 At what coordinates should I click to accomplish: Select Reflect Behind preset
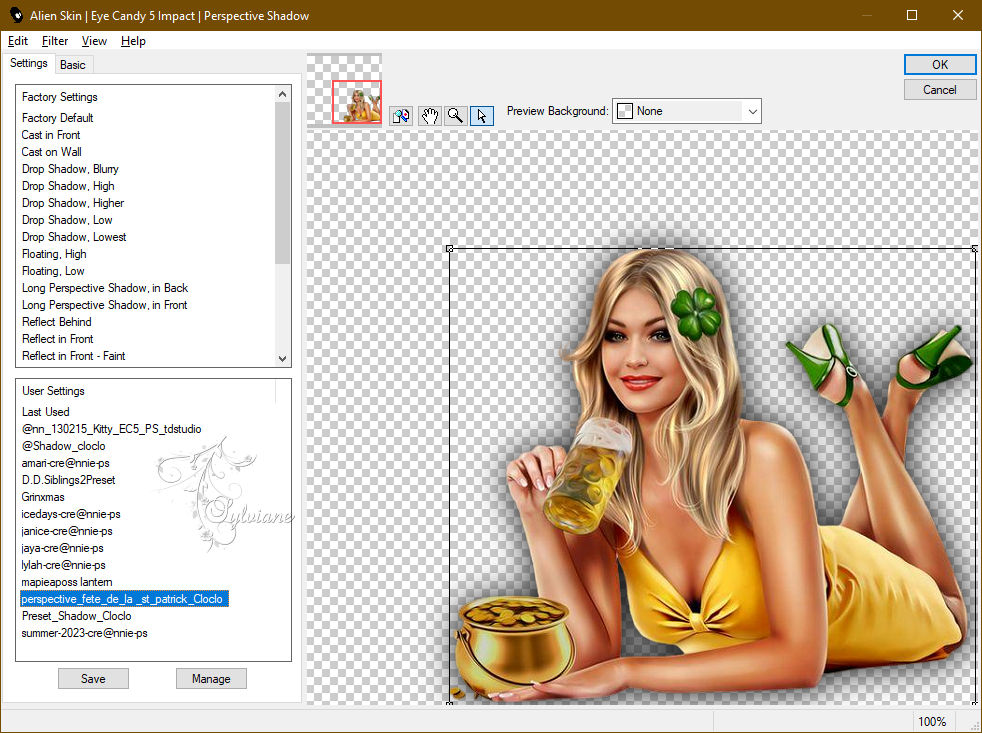pyautogui.click(x=56, y=321)
